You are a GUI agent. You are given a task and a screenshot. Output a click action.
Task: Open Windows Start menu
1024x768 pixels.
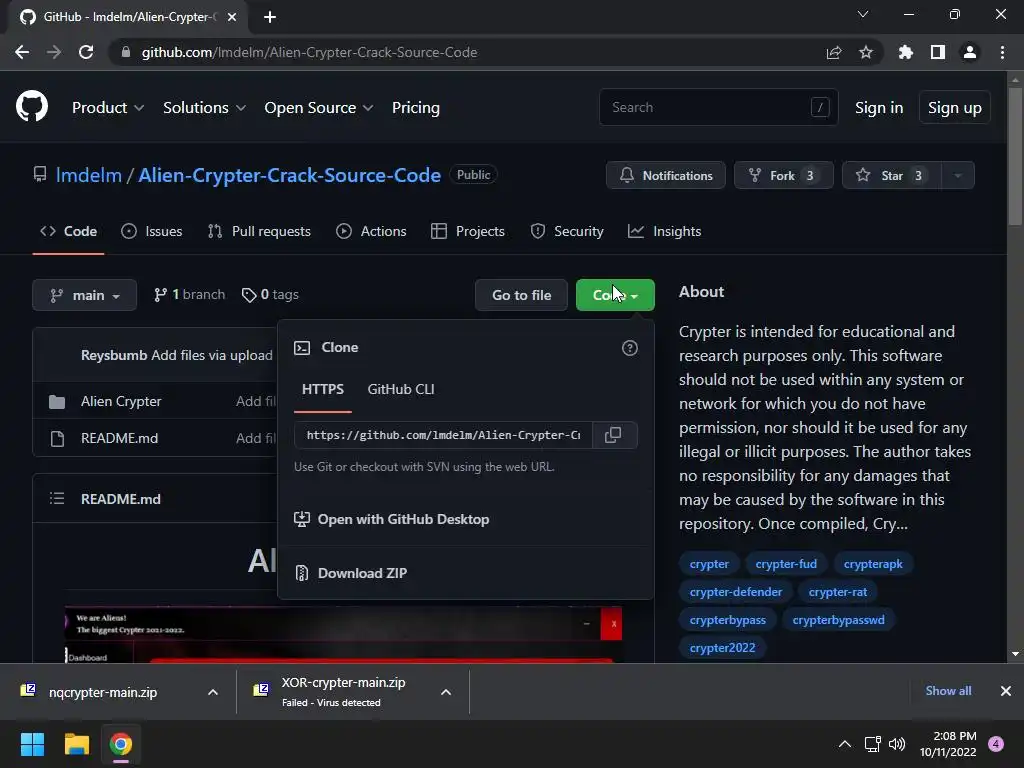[x=32, y=744]
